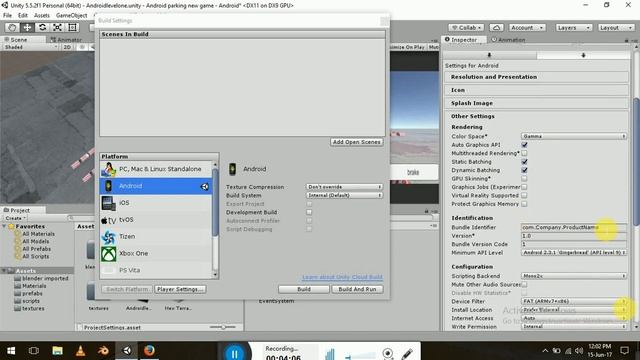Switch to the Inspector tab

point(464,40)
